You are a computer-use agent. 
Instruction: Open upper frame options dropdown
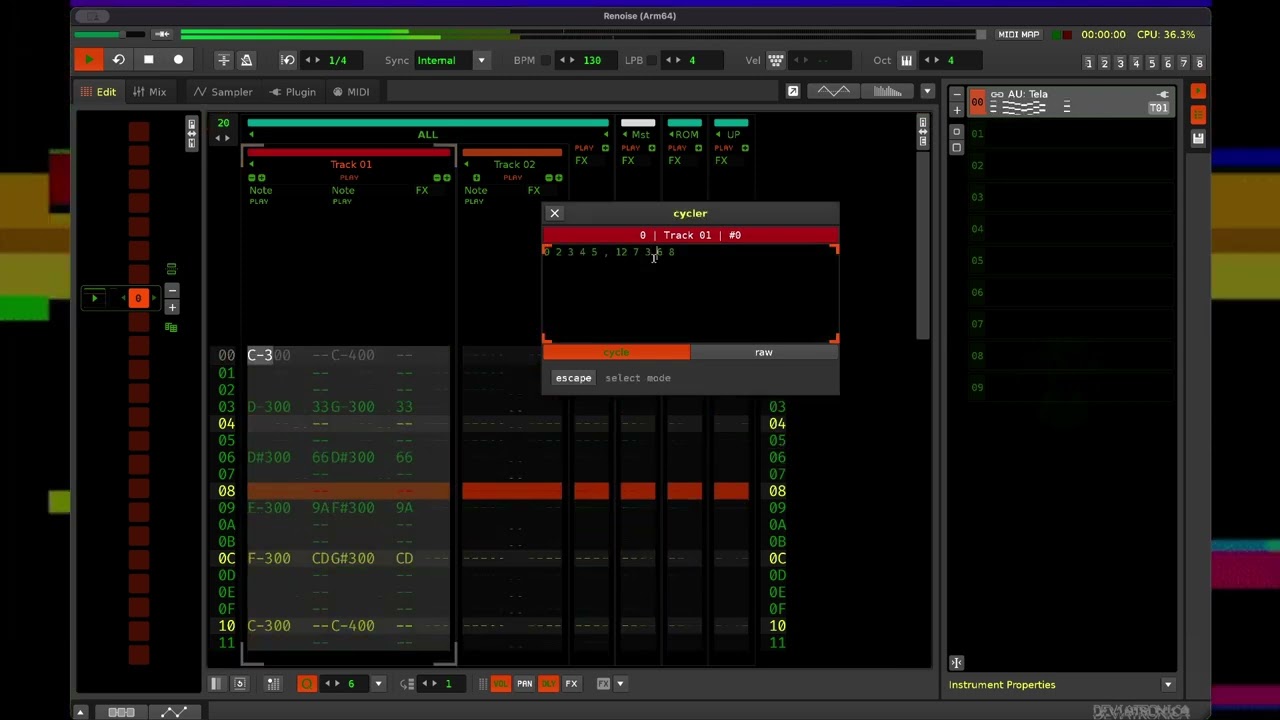tap(927, 91)
